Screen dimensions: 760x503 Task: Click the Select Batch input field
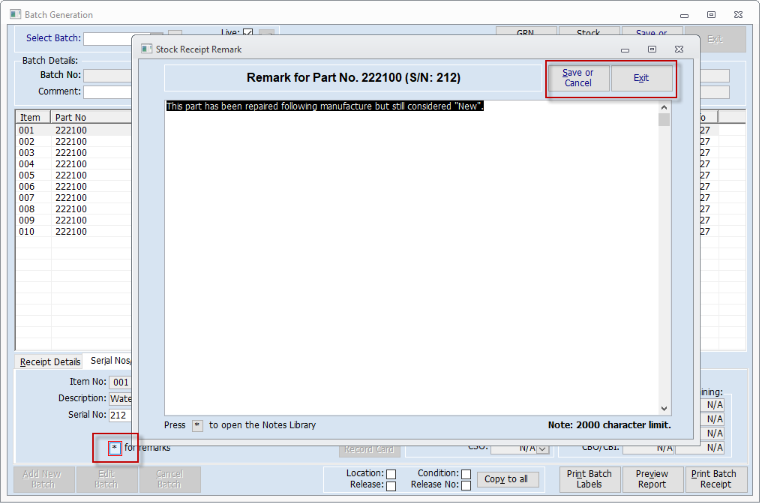(x=108, y=38)
